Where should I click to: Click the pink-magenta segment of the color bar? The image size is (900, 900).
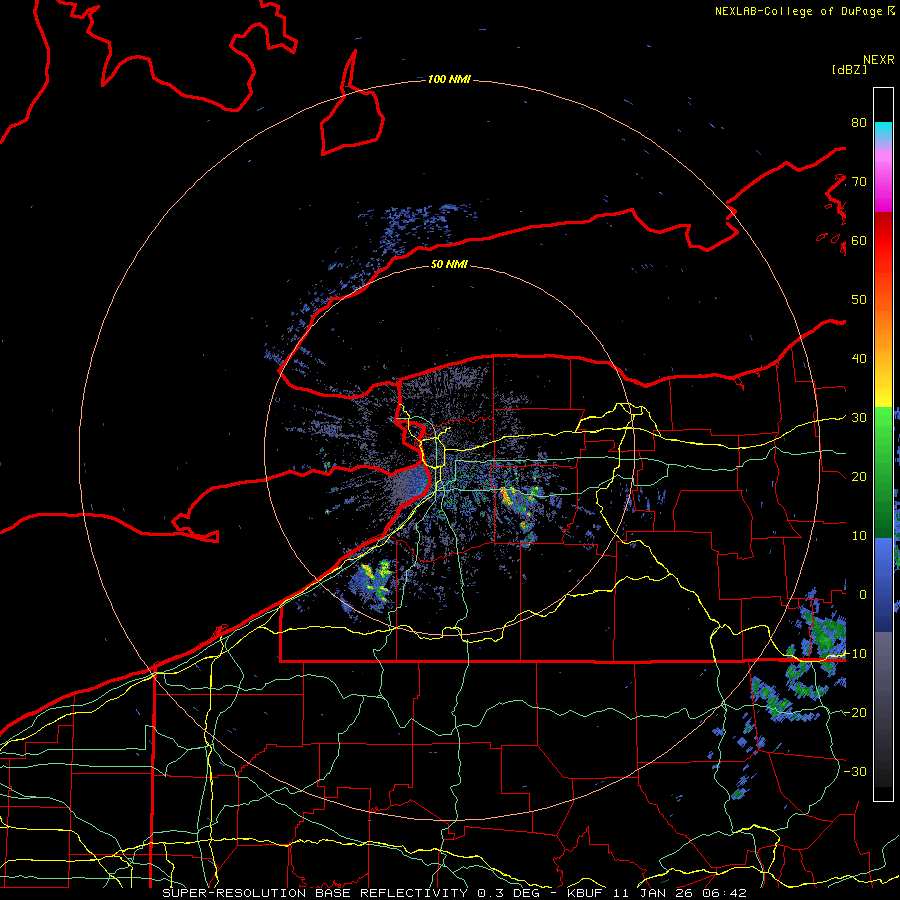point(883,178)
